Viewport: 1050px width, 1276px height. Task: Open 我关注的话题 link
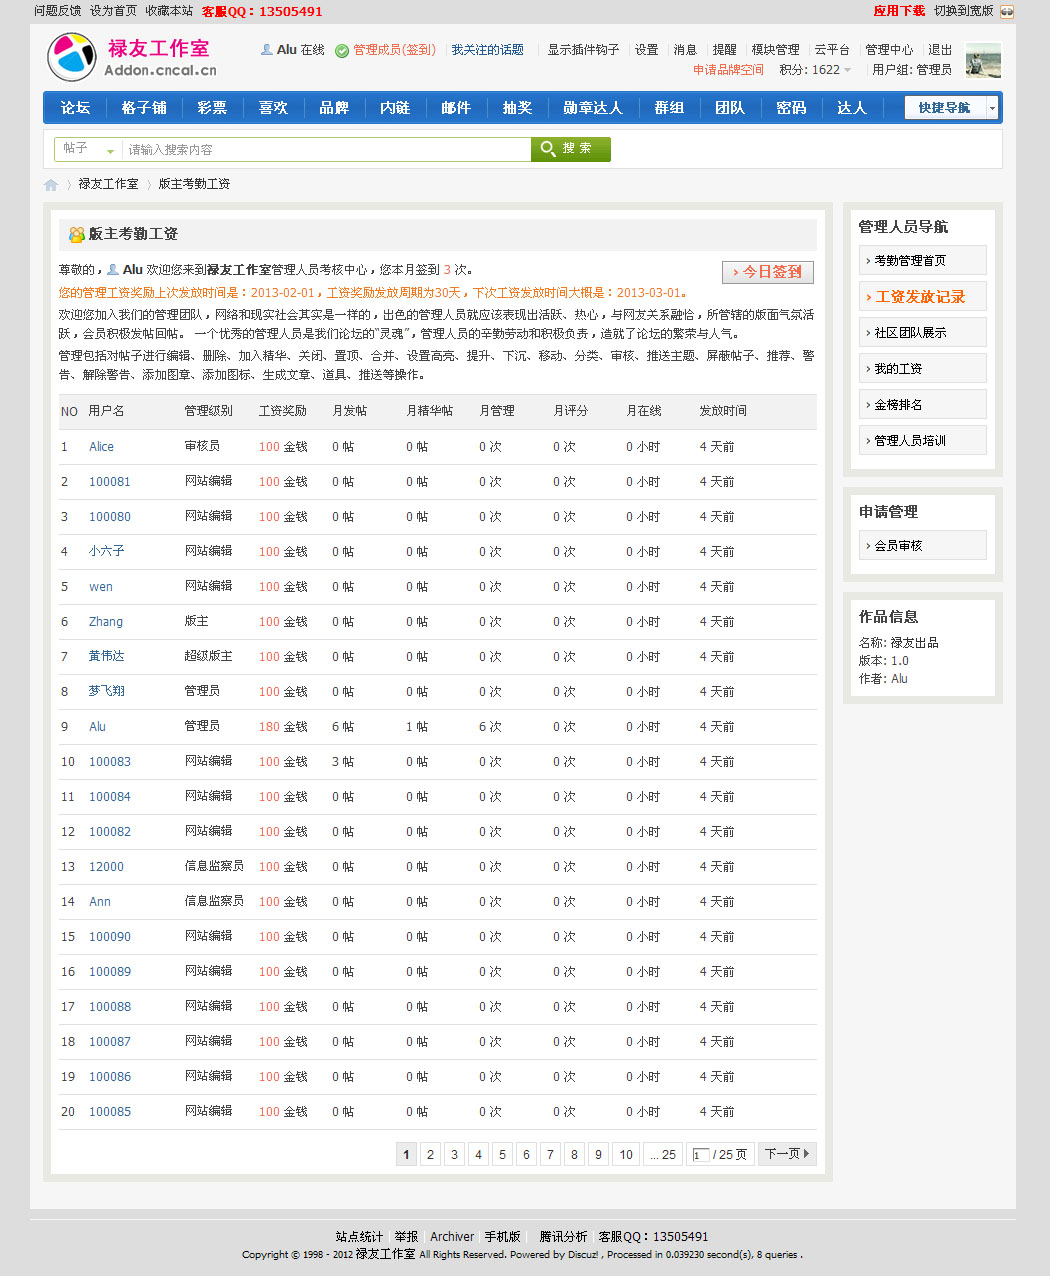click(487, 49)
